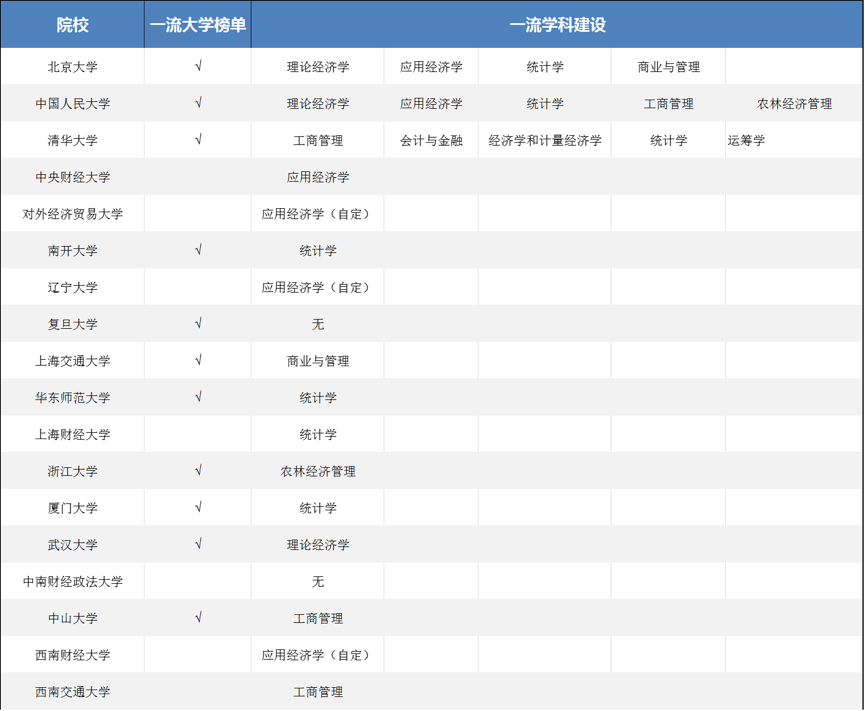Select the 西南交通大学 cell
The image size is (865, 711).
click(x=72, y=692)
